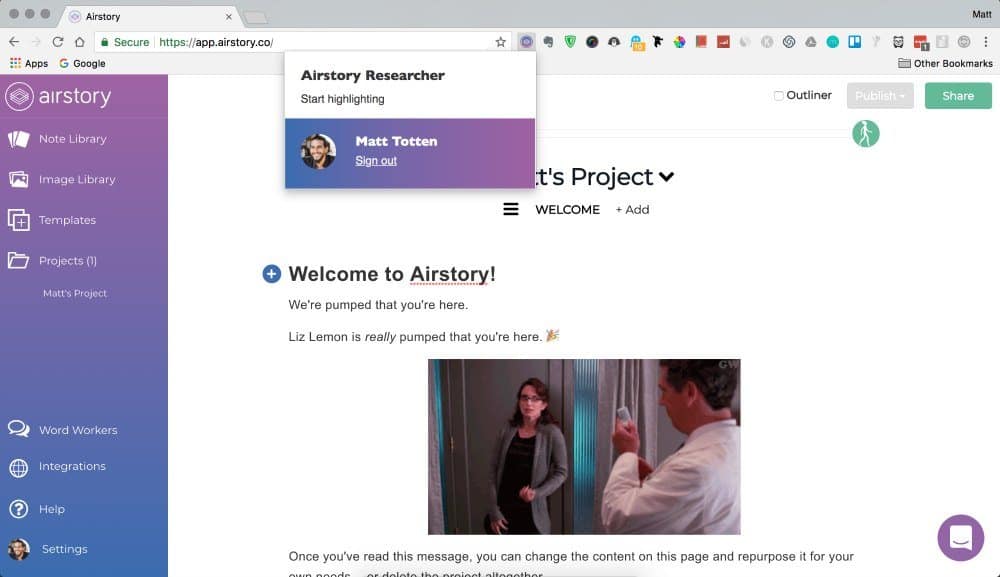The width and height of the screenshot is (1000, 577).
Task: Open Help from the sidebar
Action: click(37, 509)
